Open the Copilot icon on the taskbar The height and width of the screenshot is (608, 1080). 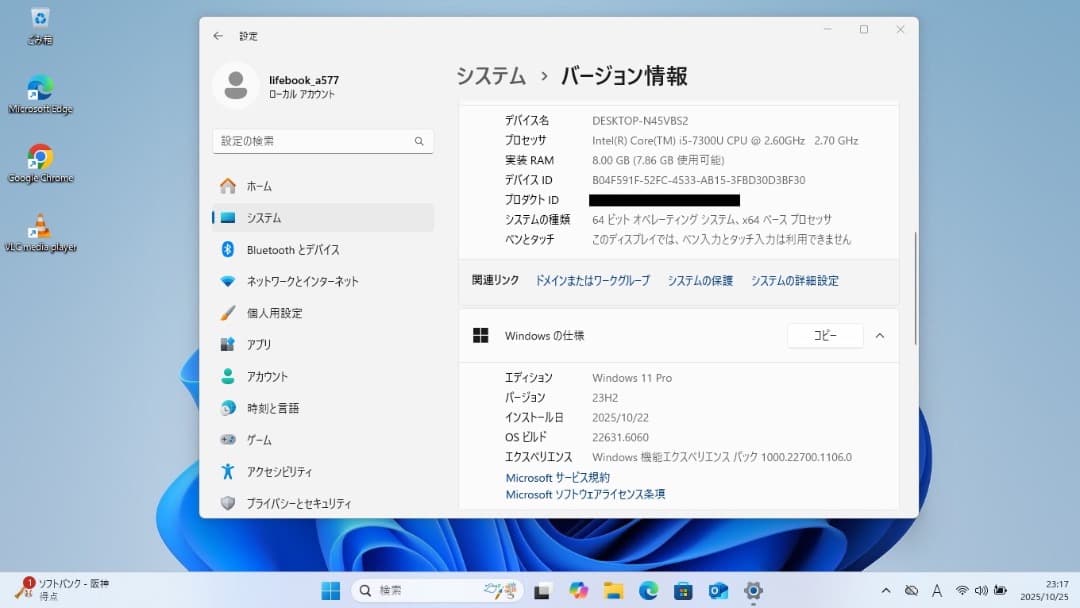point(578,590)
